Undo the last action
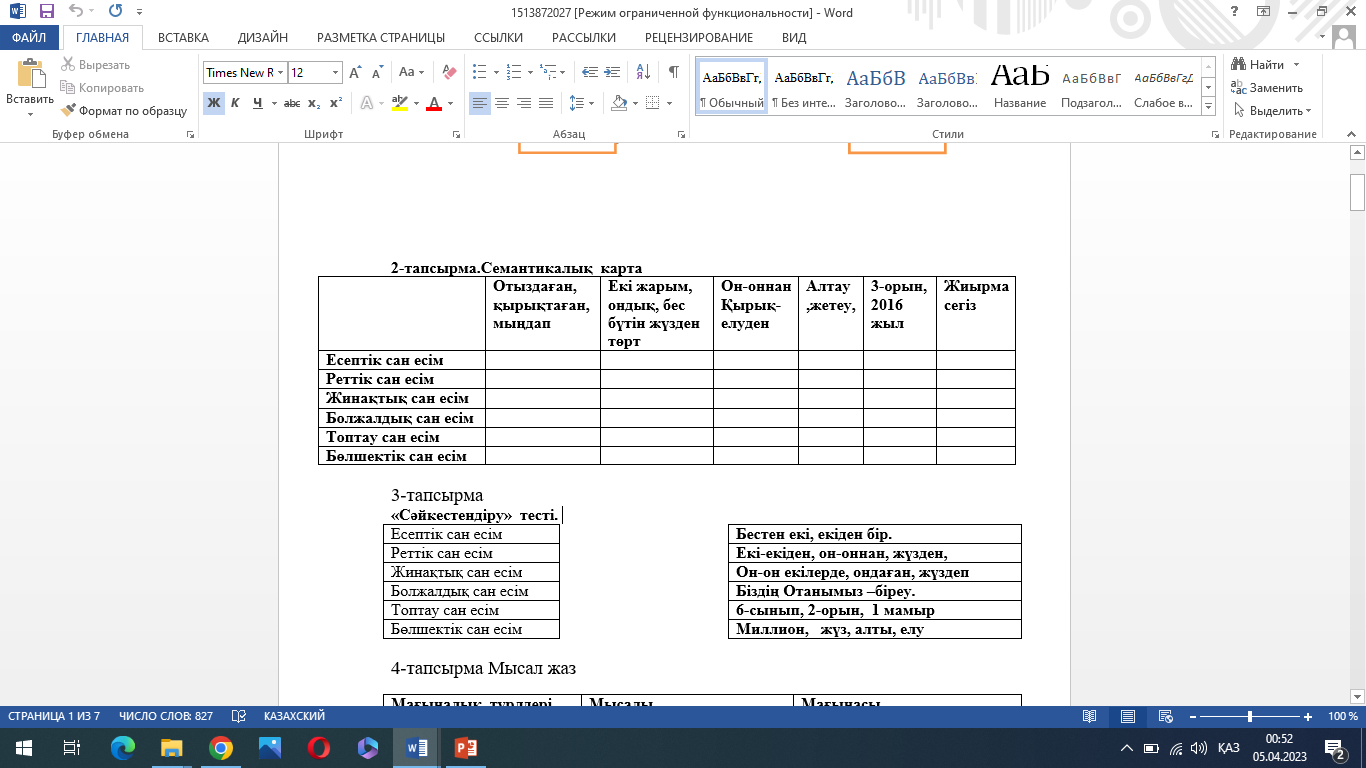Screen dimensions: 1366x768 point(77,12)
